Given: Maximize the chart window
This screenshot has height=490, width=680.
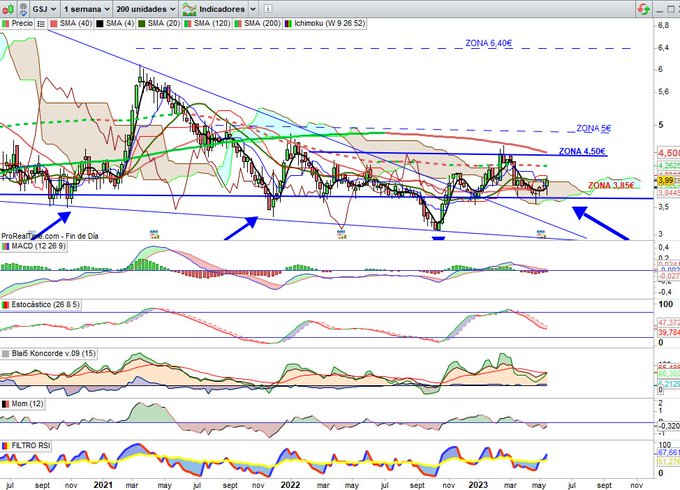Looking at the screenshot, I should 671,9.
